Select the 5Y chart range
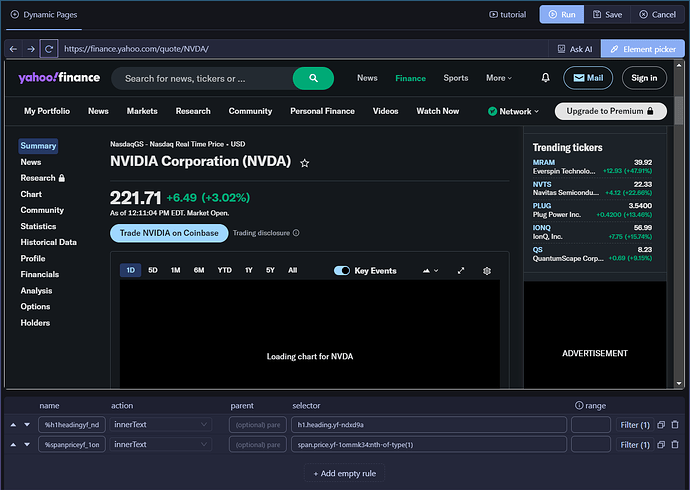 coord(270,270)
